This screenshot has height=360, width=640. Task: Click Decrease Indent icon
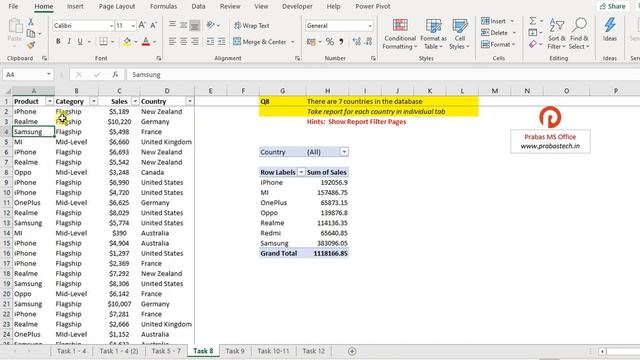click(210, 41)
